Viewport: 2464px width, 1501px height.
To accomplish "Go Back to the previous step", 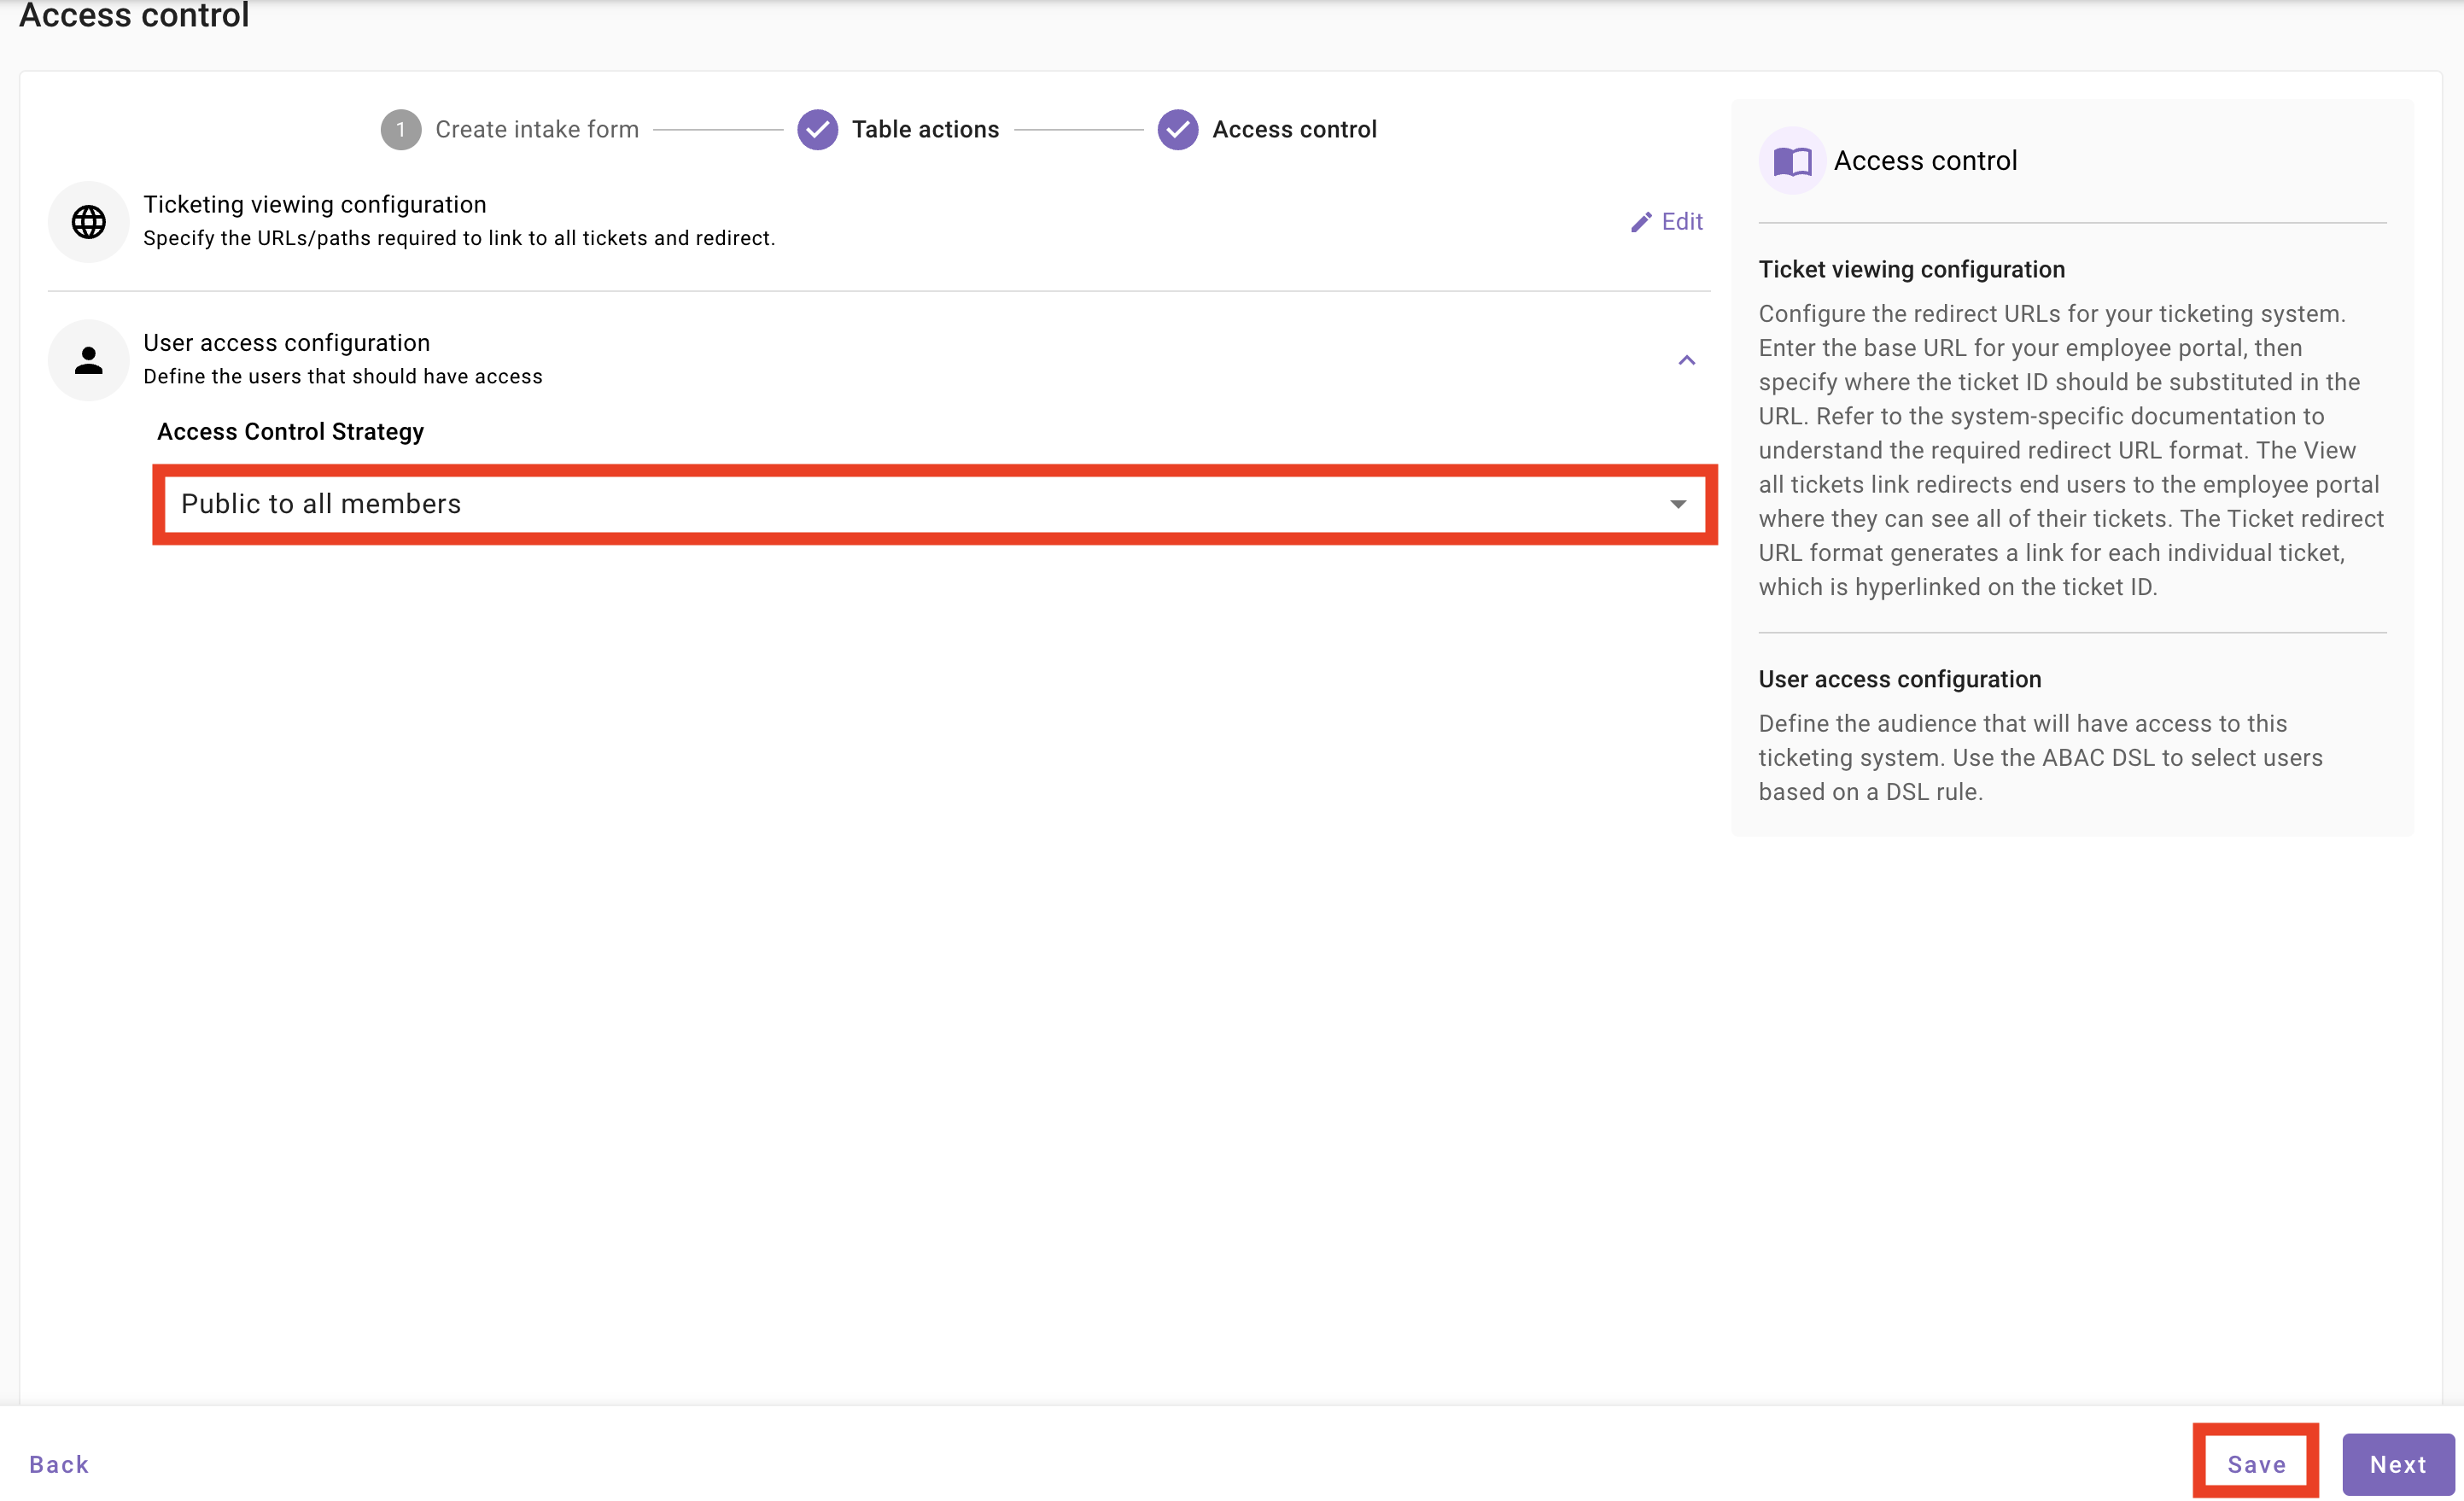I will coord(59,1464).
